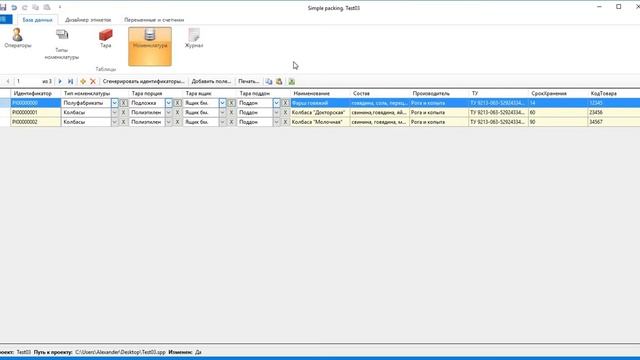
Task: Expand Поддон dropdown in PI00000000 row
Action: tap(276, 103)
